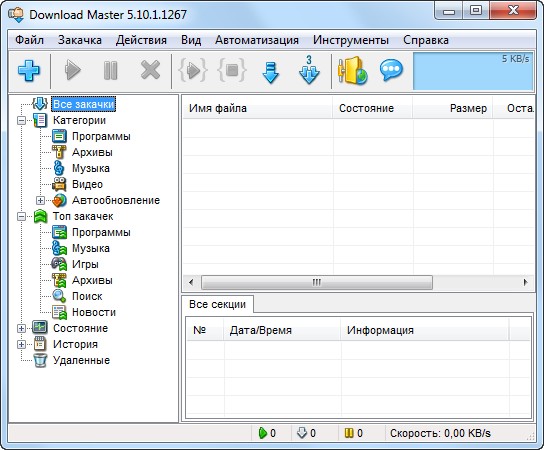Viewport: 544px width, 450px height.
Task: Open the Автоматизация menu
Action: [257, 40]
